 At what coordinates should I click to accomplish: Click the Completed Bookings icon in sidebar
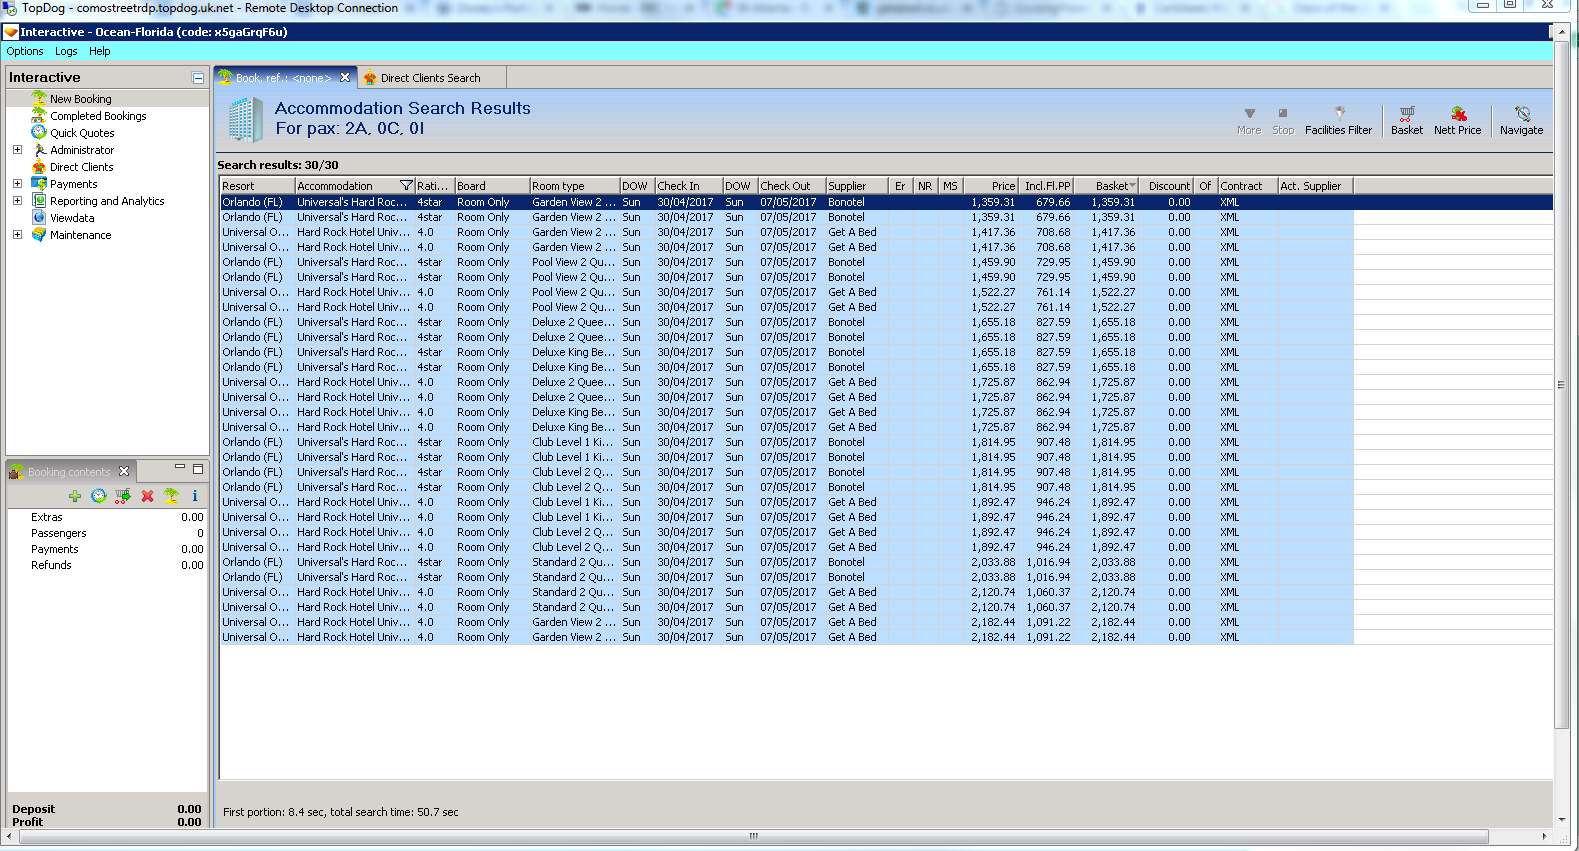[x=39, y=115]
